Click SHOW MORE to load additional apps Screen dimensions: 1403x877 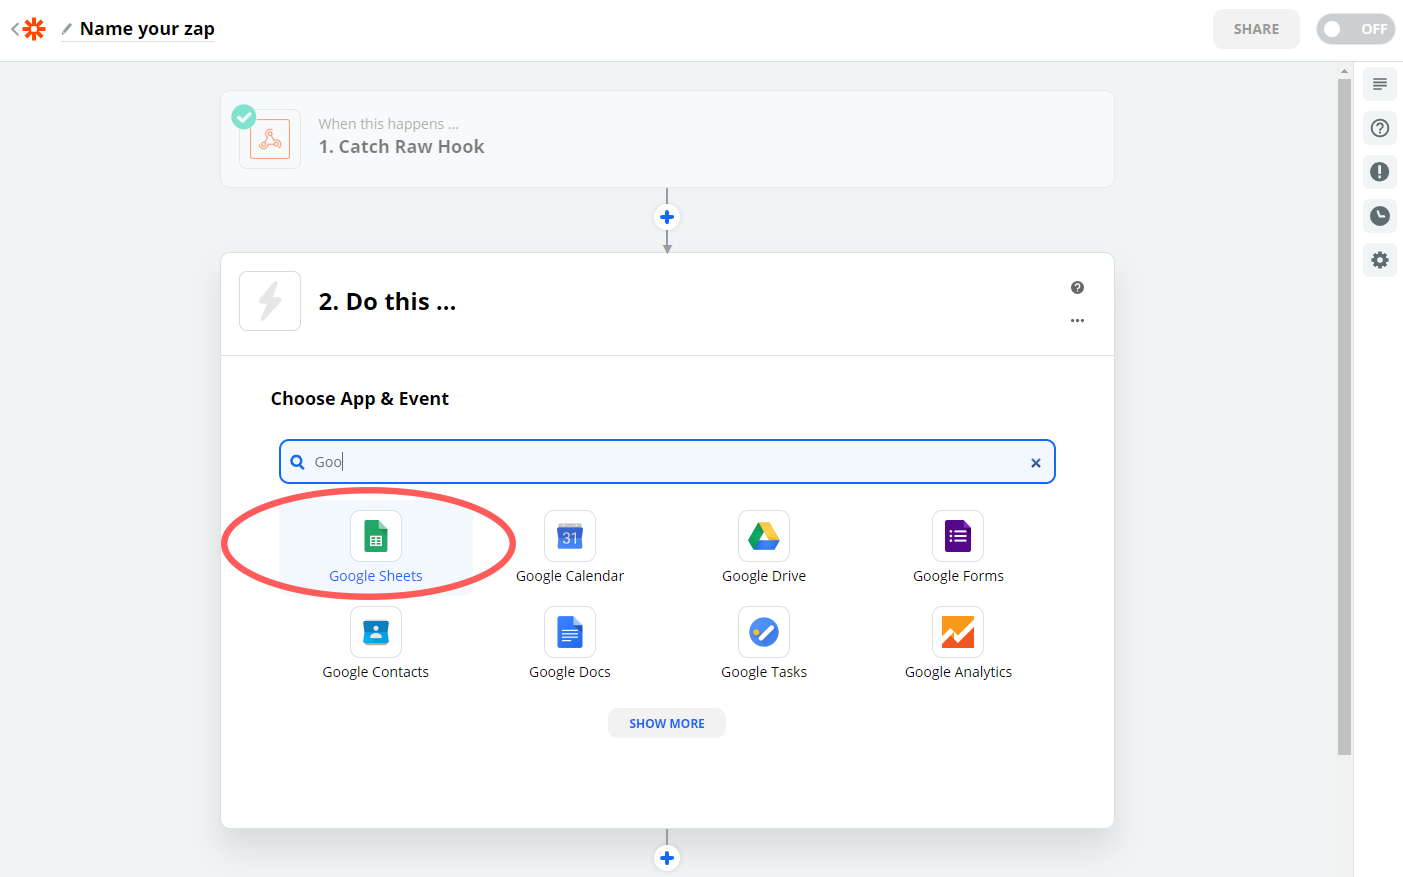666,722
